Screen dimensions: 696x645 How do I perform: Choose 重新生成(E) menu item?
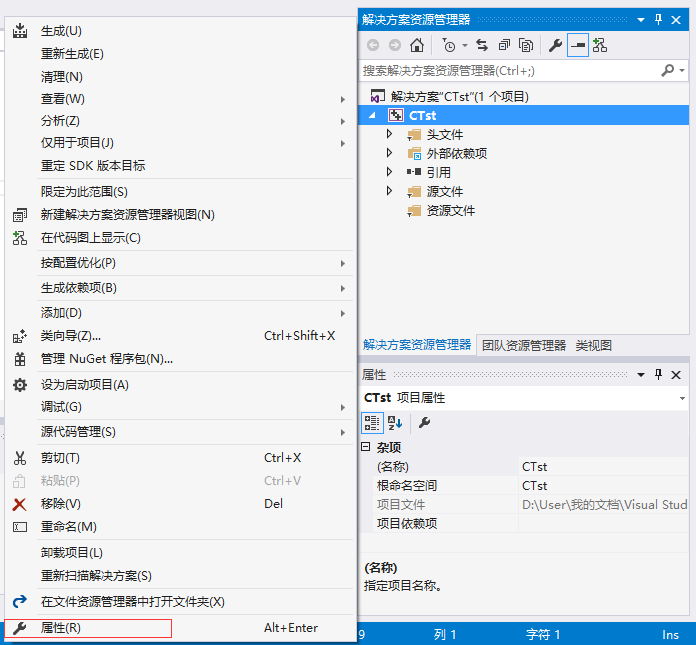tap(180, 54)
